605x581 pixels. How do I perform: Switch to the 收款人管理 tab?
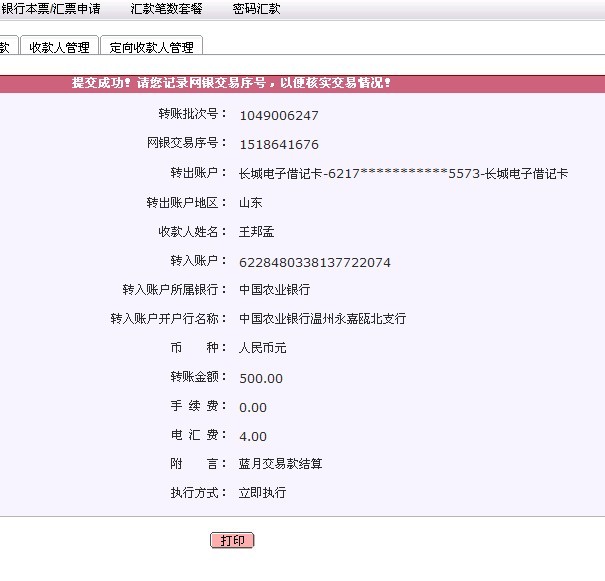[x=59, y=47]
